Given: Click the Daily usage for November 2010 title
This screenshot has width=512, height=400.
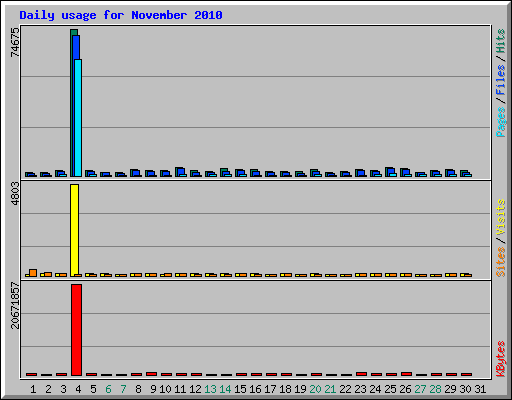Looking at the screenshot, I should coord(121,15).
